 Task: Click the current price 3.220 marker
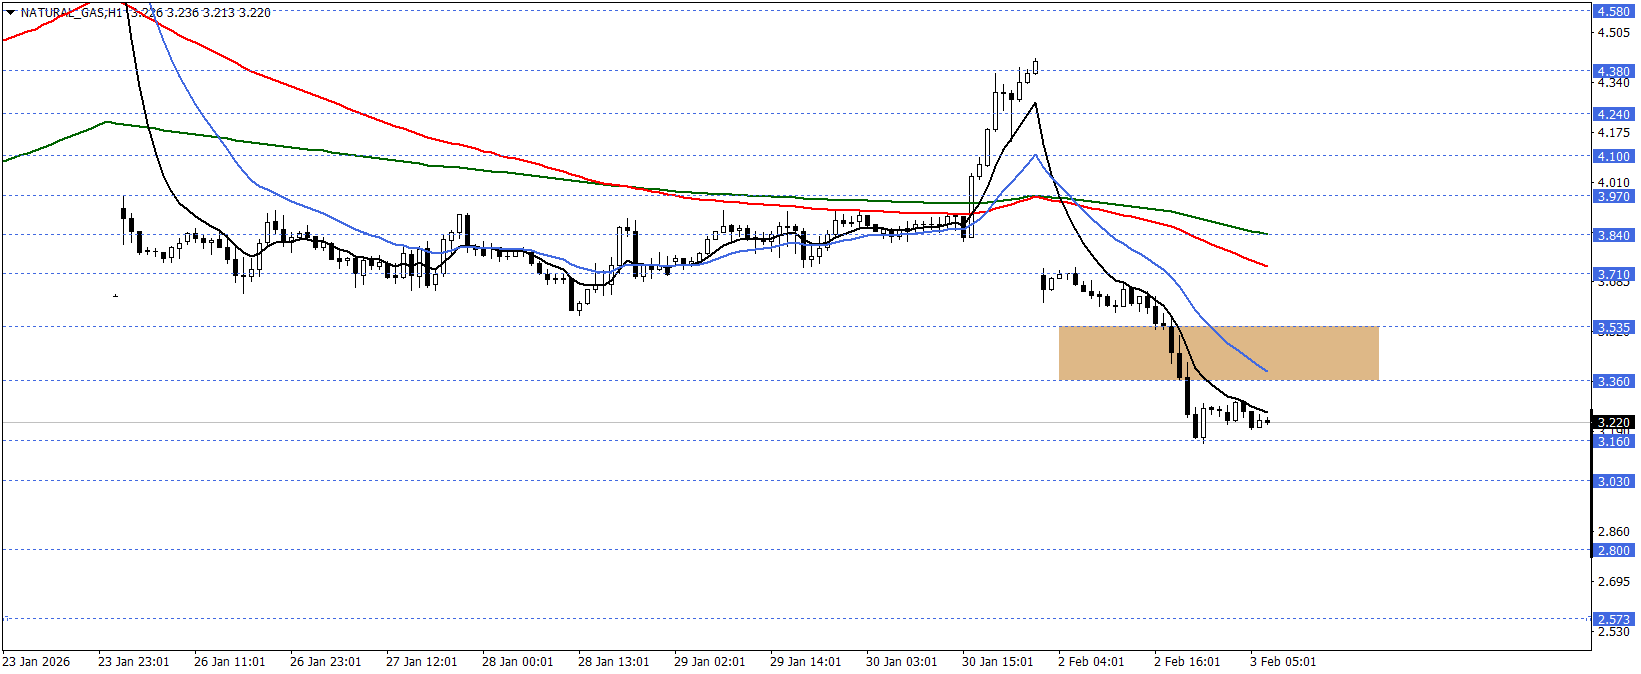click(x=1612, y=422)
